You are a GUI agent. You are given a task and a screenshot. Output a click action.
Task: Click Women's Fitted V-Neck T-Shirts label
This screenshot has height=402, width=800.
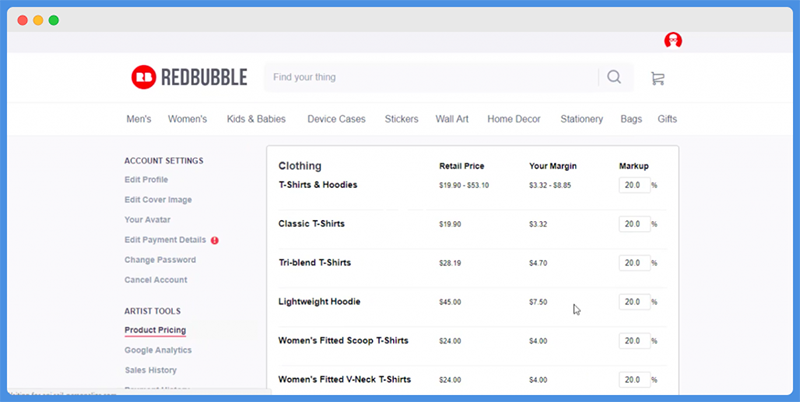344,379
